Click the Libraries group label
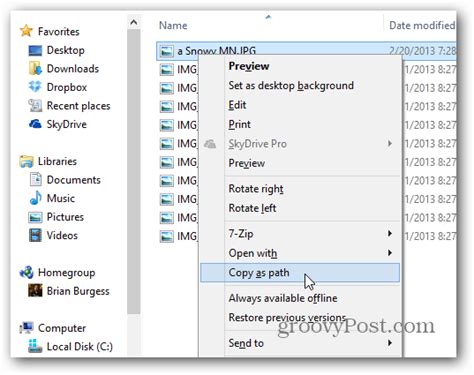Screen dimensions: 474x375 (57, 161)
